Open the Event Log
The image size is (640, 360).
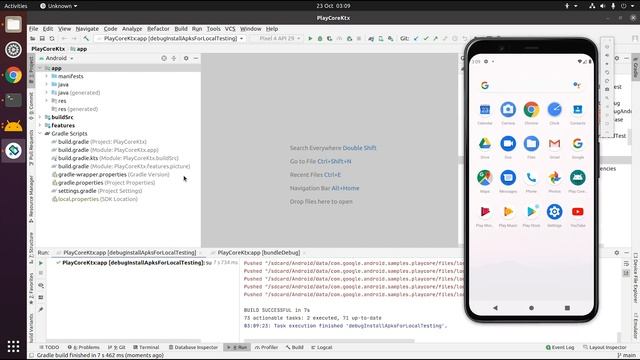pyautogui.click(x=560, y=347)
